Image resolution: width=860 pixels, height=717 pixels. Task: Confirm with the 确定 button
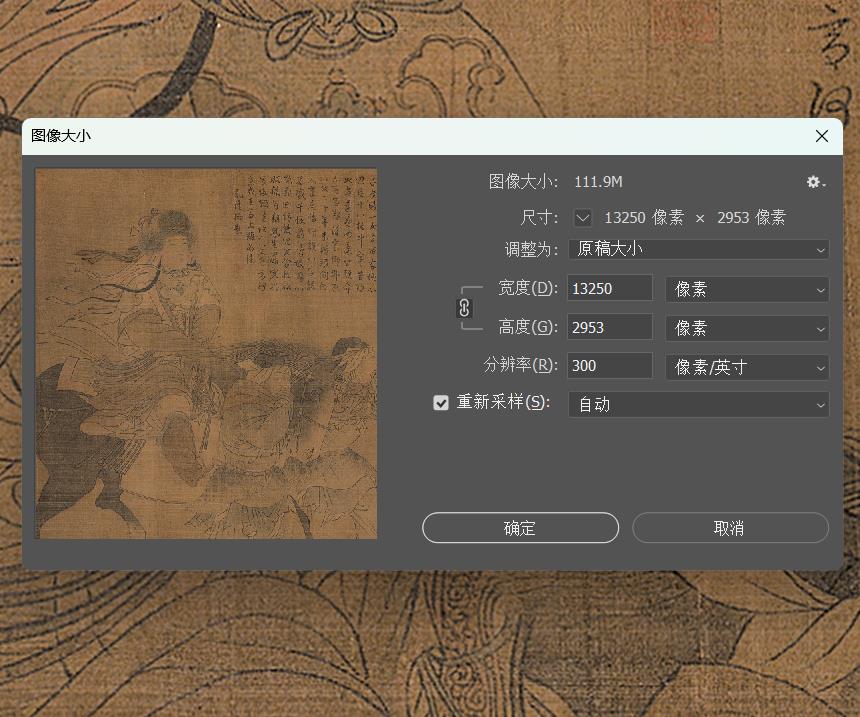pyautogui.click(x=520, y=528)
